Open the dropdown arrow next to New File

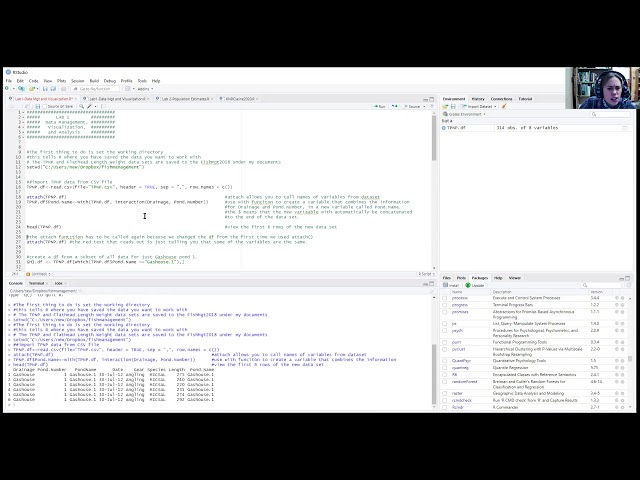[x=13, y=89]
